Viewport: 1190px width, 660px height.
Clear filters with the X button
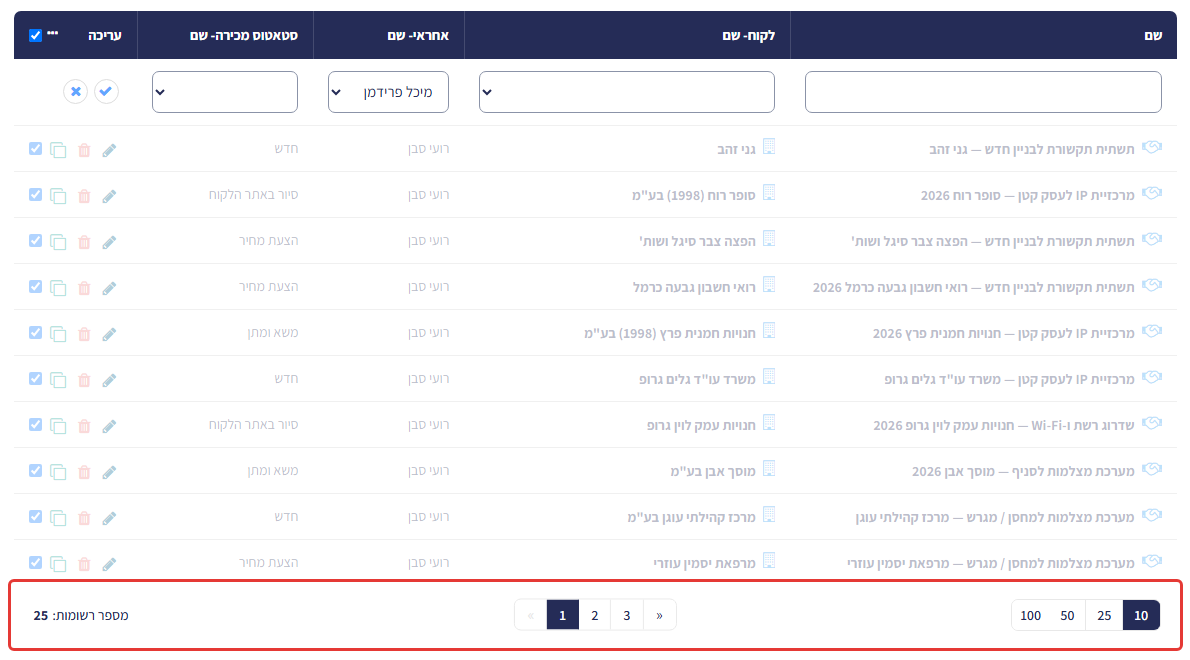point(76,92)
